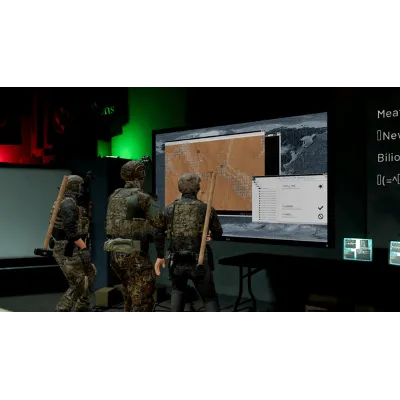Image resolution: width=400 pixels, height=400 pixels.
Task: Click the checkmark icon in the dialog
Action: point(320,208)
